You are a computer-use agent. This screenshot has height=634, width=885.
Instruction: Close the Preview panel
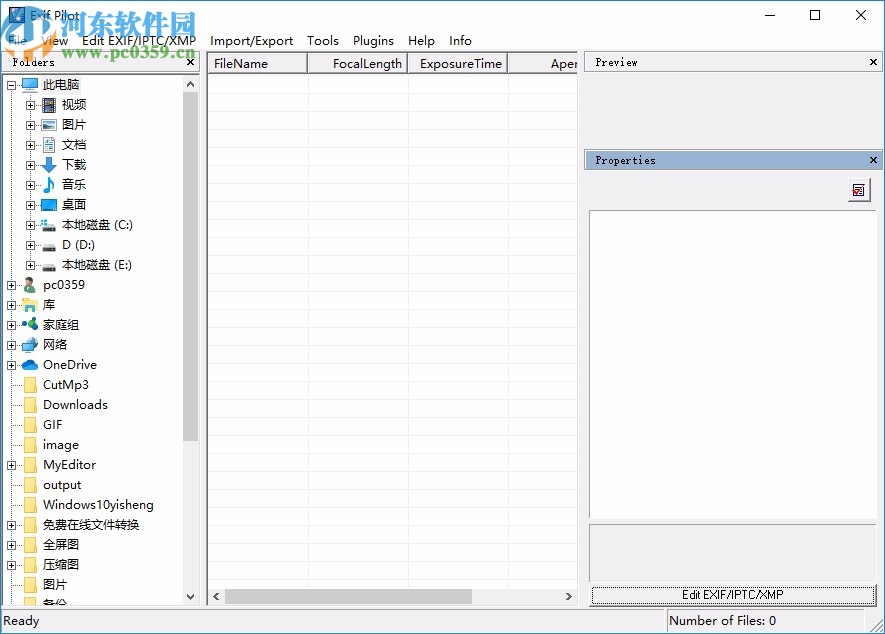click(871, 61)
